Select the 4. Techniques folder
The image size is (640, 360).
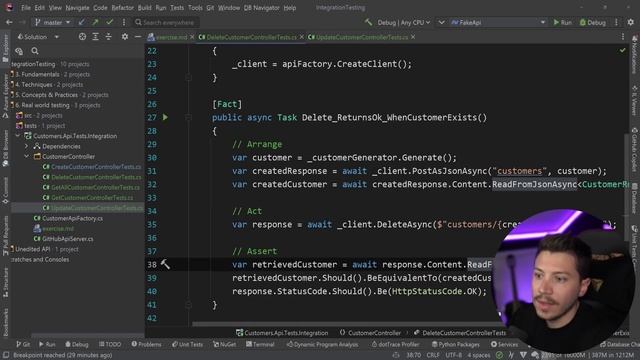[34, 84]
